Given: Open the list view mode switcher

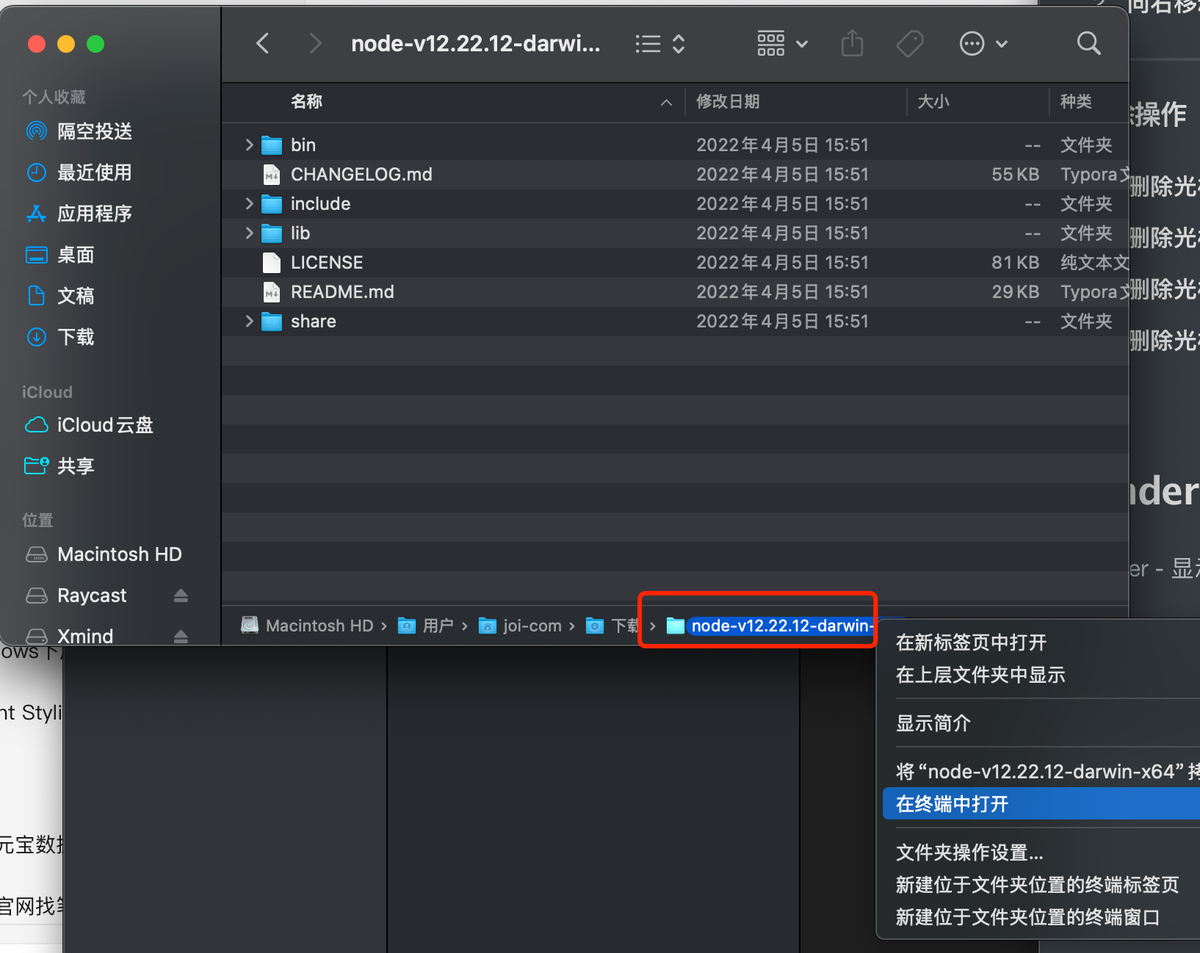Looking at the screenshot, I should (661, 44).
